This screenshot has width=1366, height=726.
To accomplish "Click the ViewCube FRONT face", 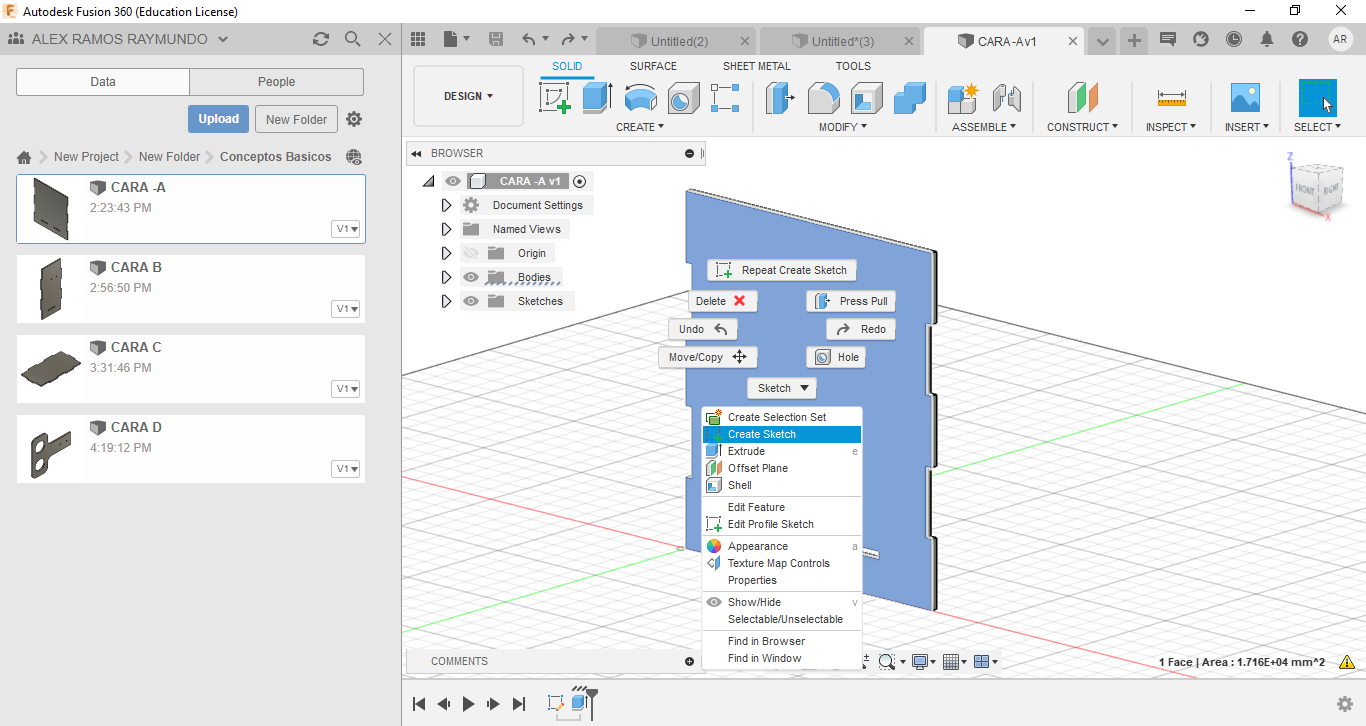I will point(1305,189).
